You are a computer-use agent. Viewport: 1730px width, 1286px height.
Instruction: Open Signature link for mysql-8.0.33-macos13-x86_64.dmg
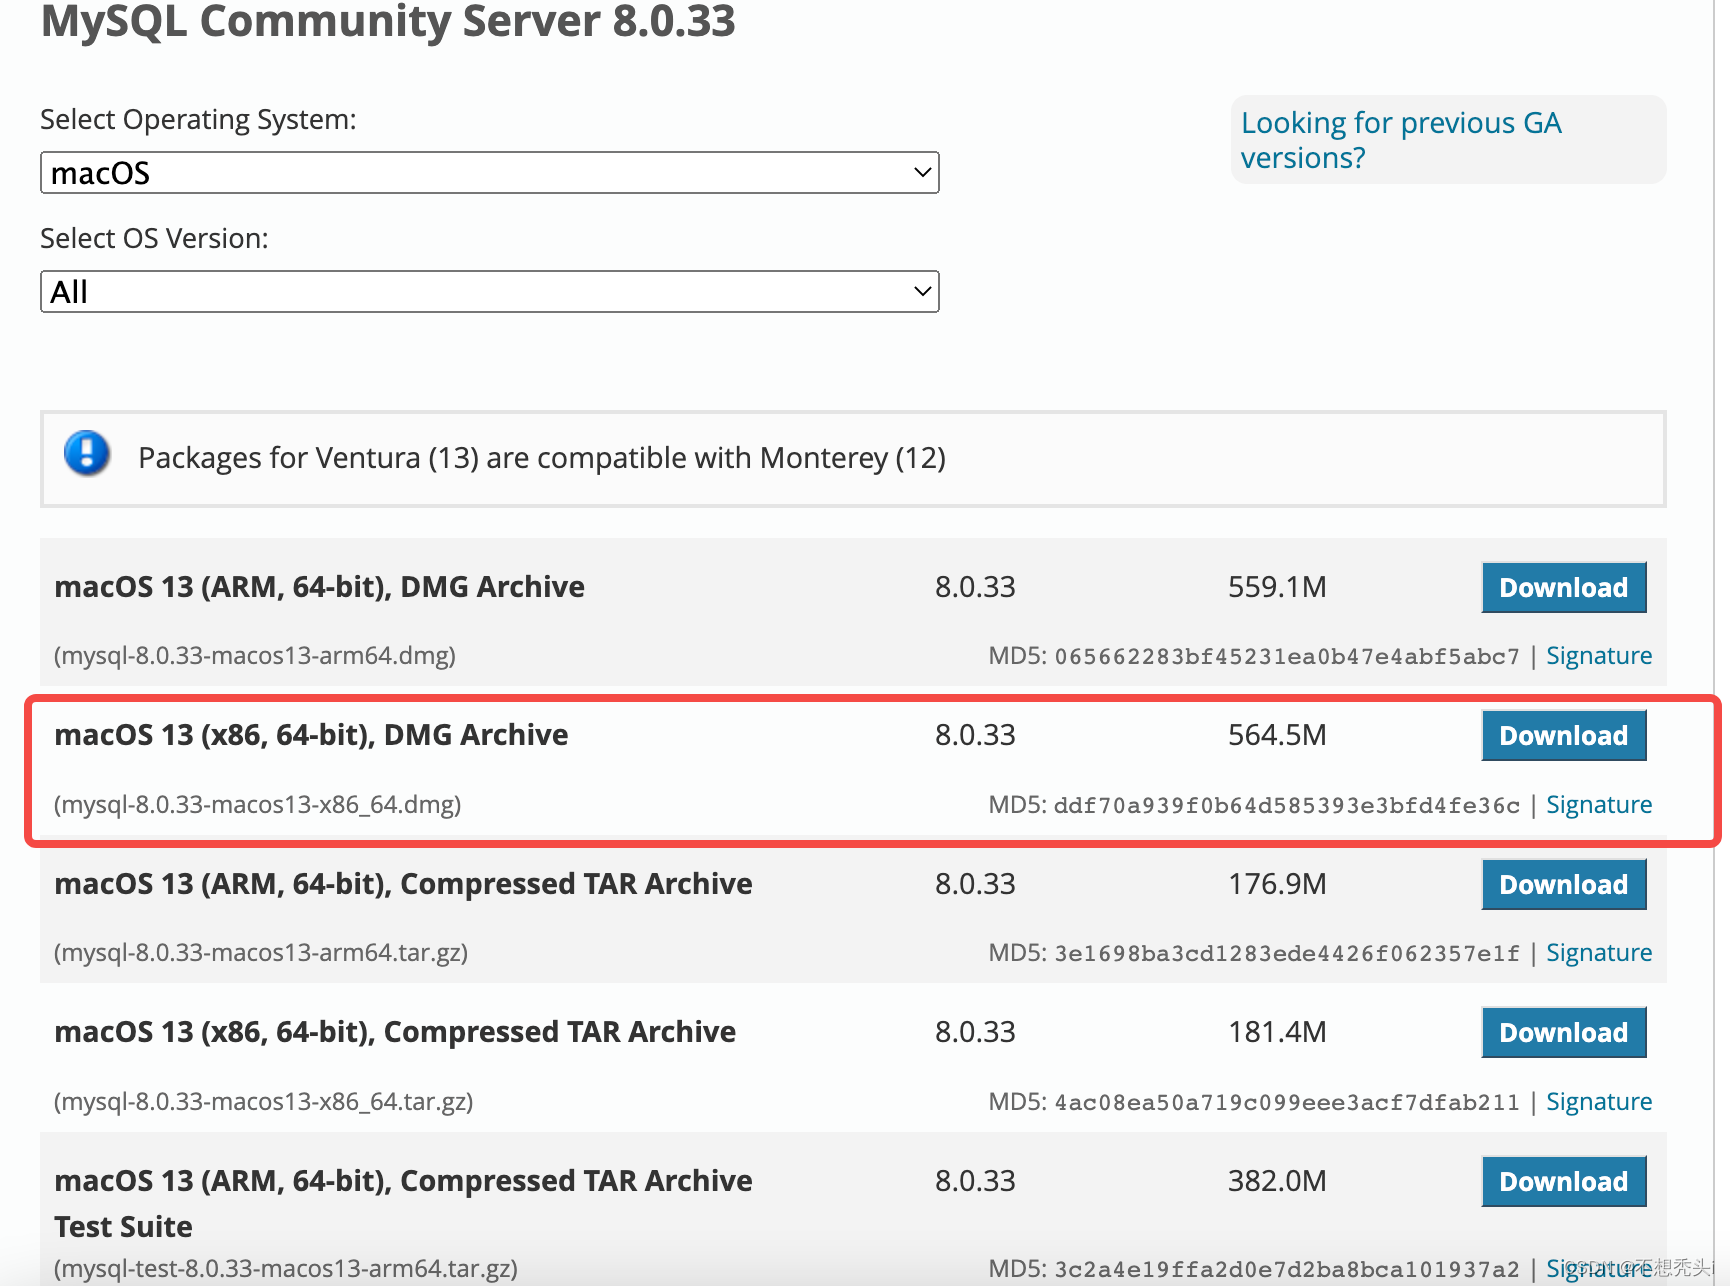[1599, 805]
